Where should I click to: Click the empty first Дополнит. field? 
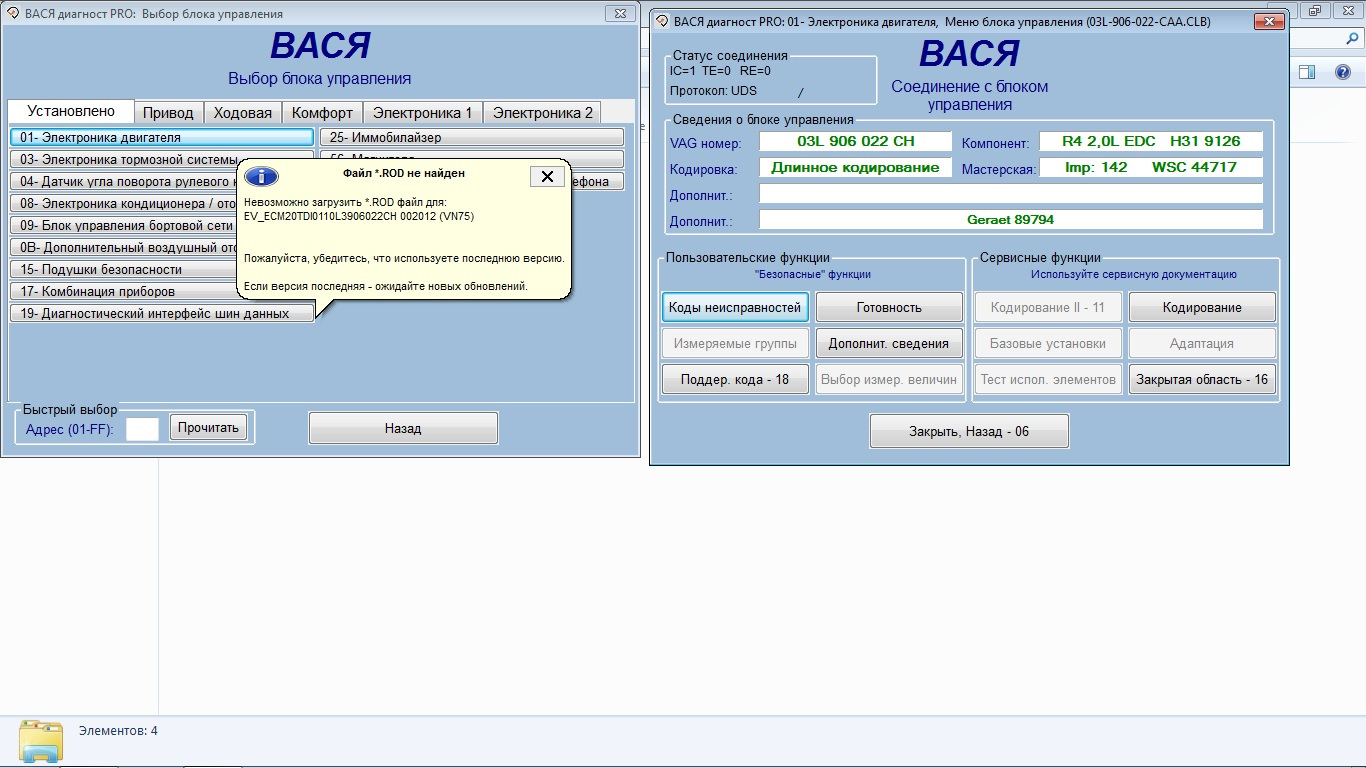1011,193
